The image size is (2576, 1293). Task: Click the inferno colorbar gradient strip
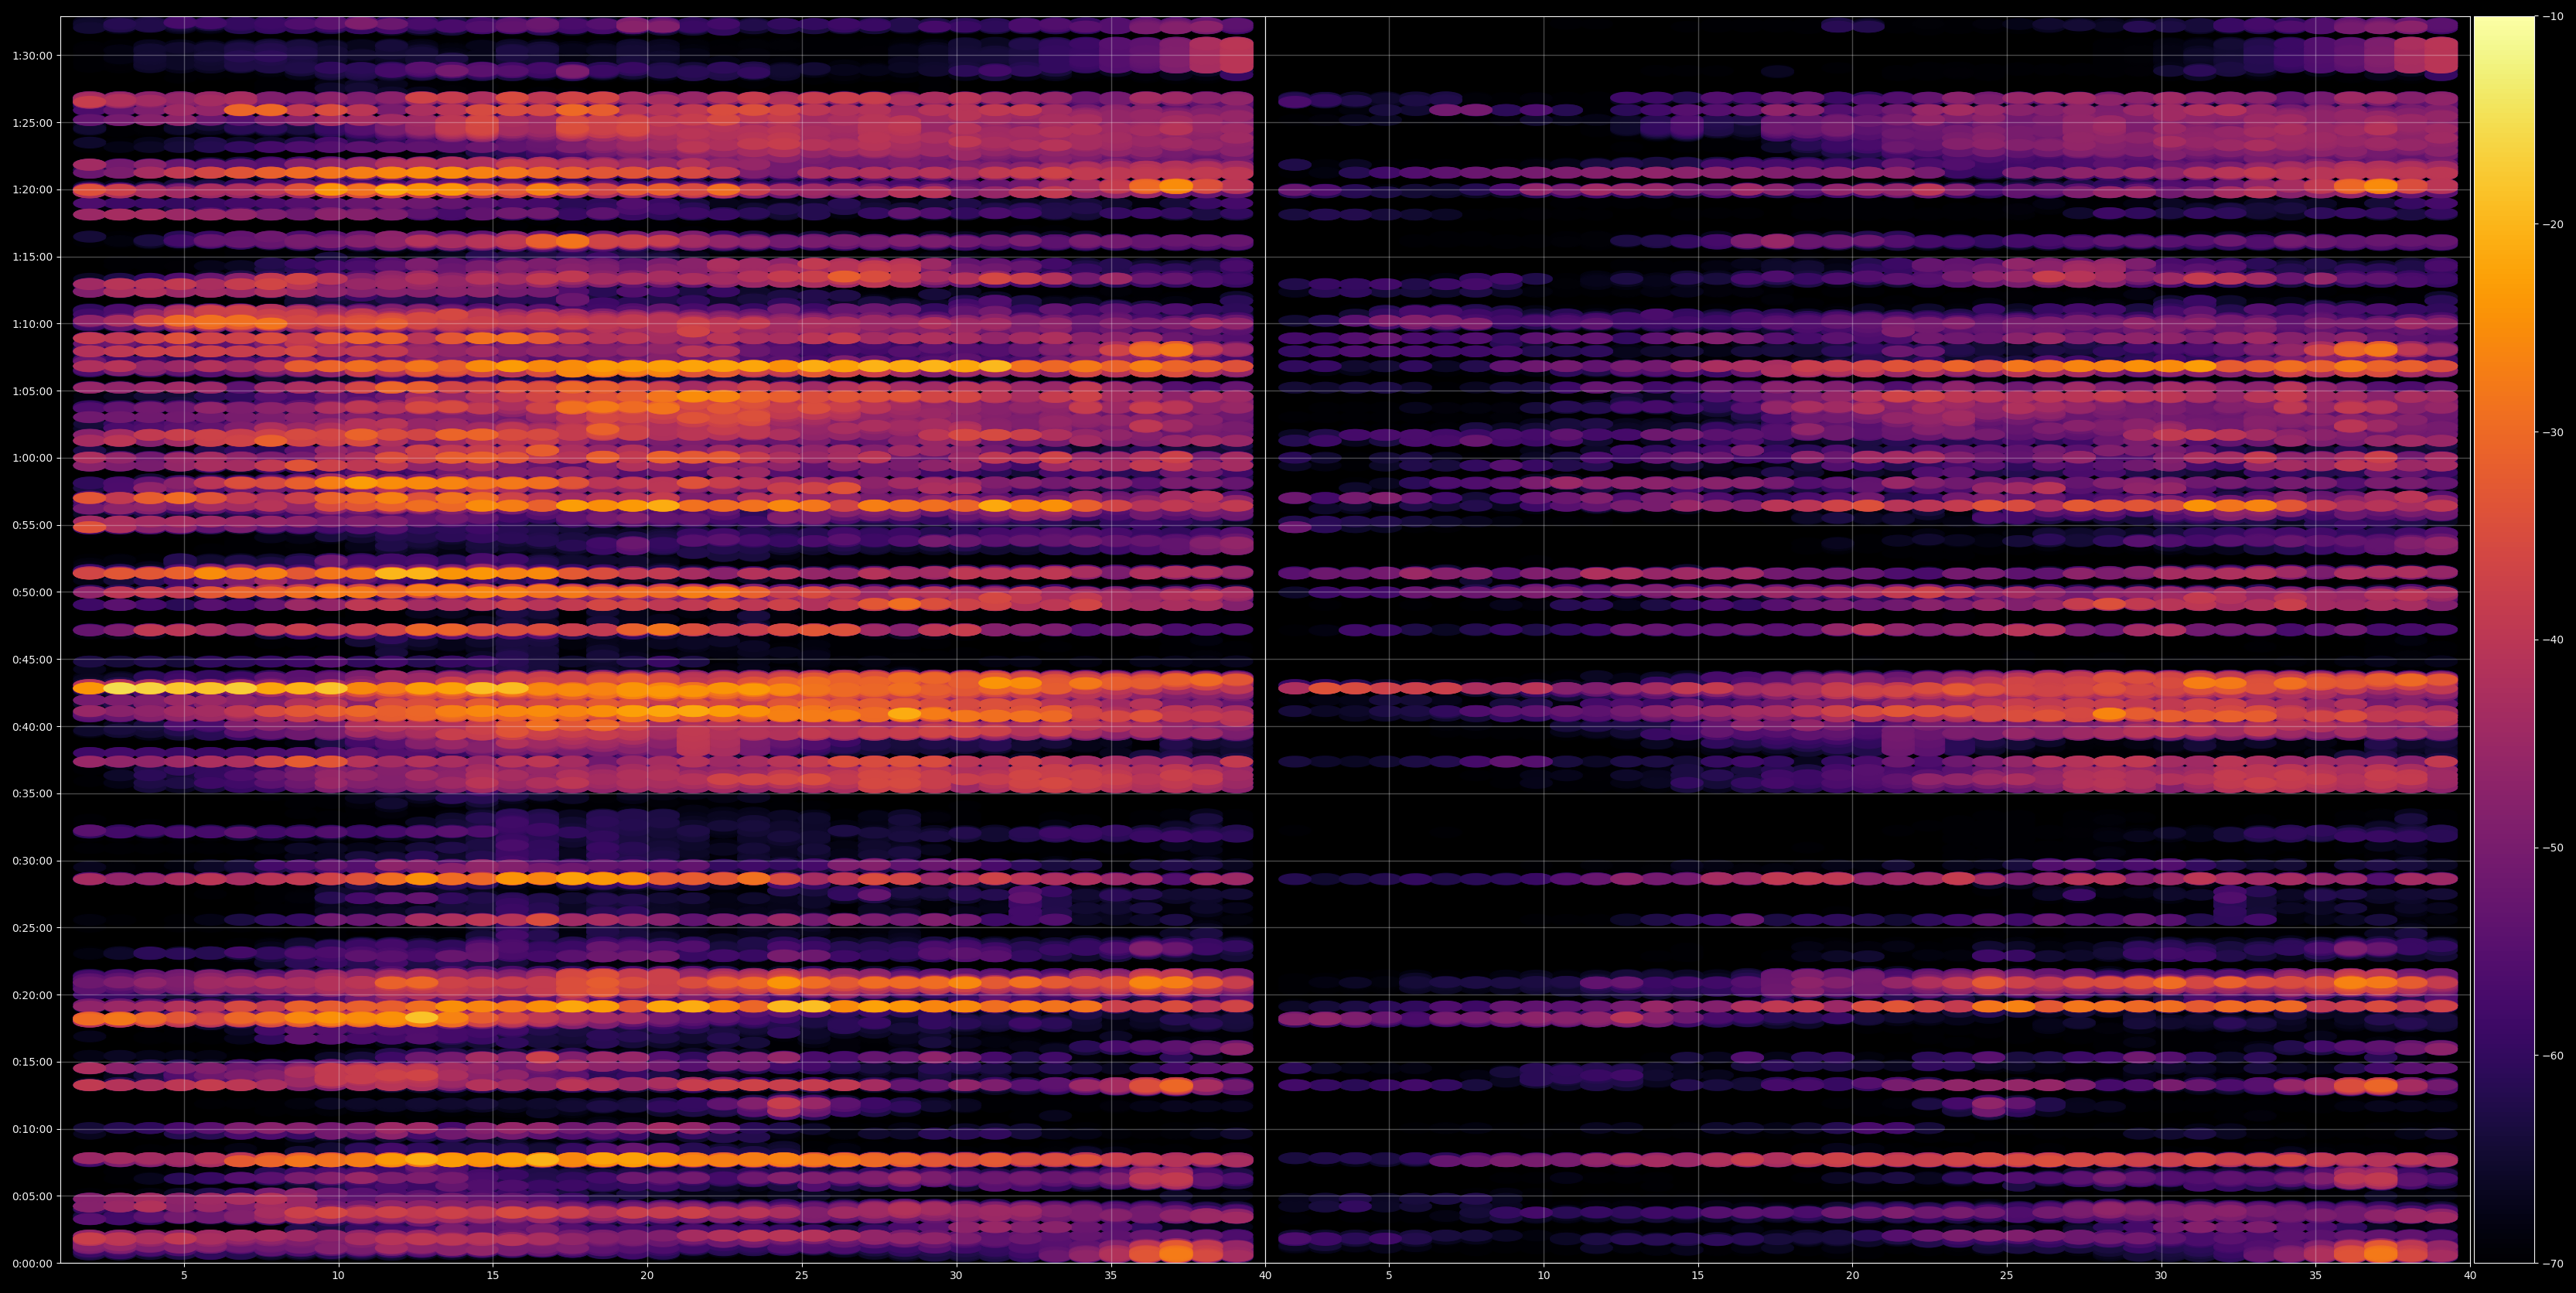tap(2504, 640)
